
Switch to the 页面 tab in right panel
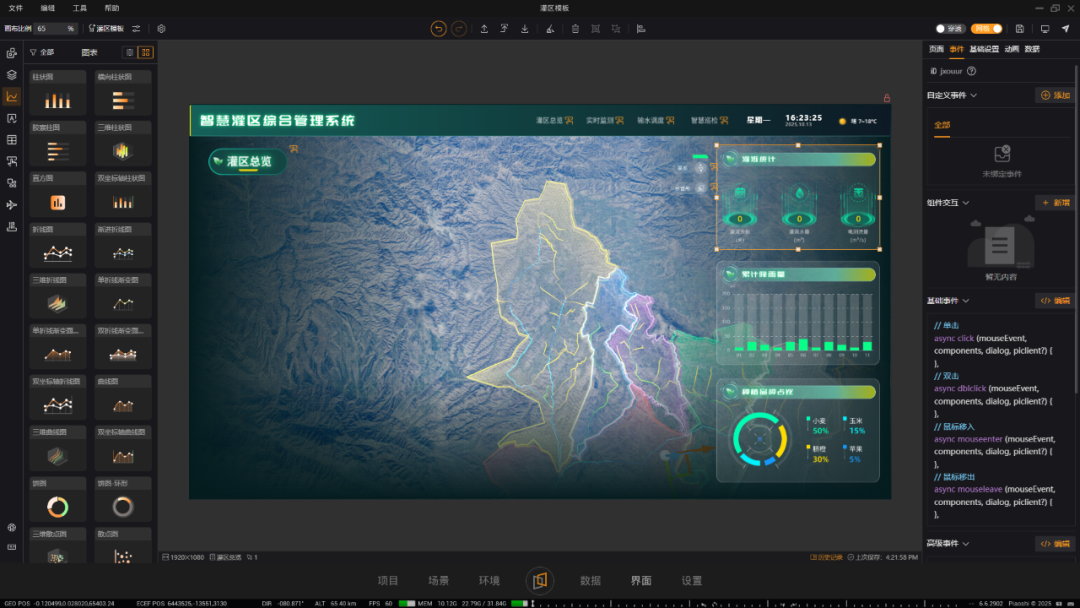pos(936,49)
